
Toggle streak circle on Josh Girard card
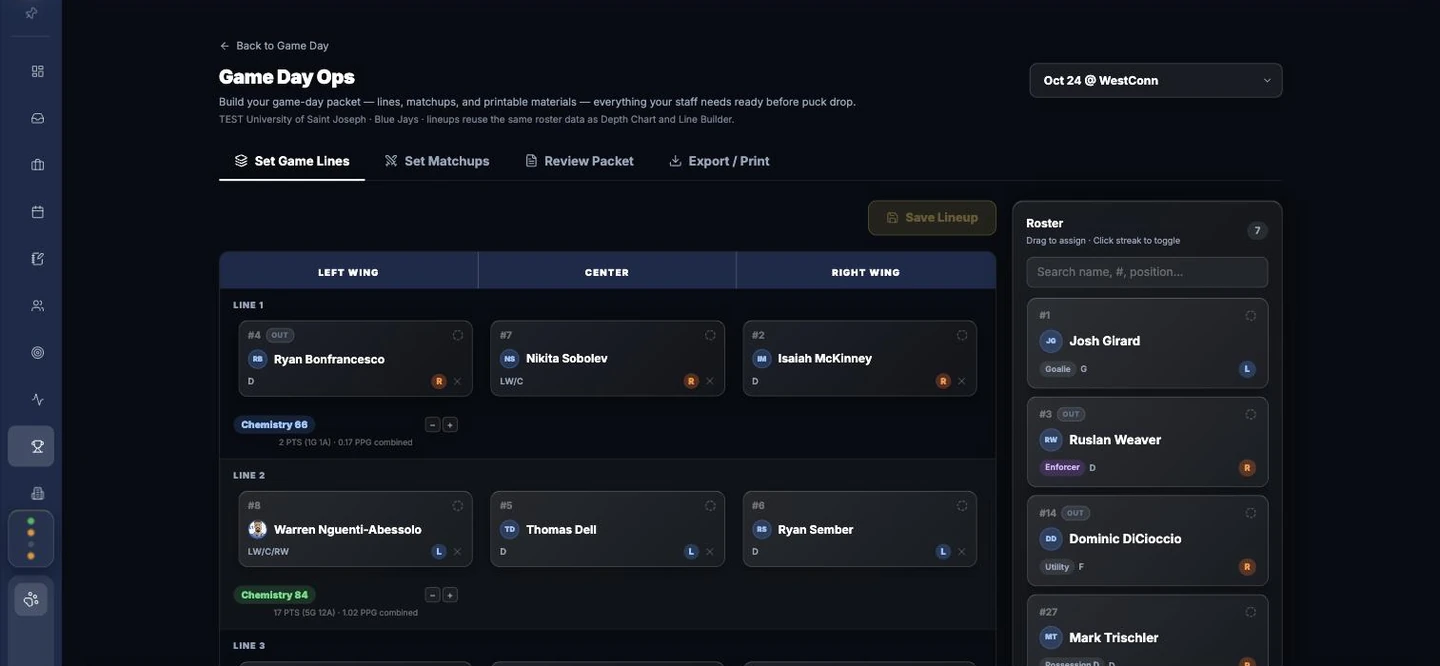[1251, 315]
